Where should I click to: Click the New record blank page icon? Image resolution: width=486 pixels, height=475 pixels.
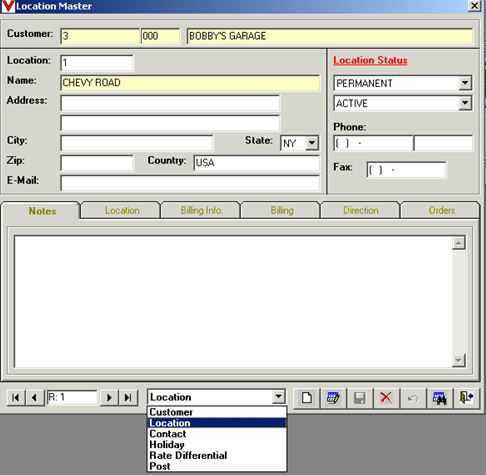tap(306, 398)
